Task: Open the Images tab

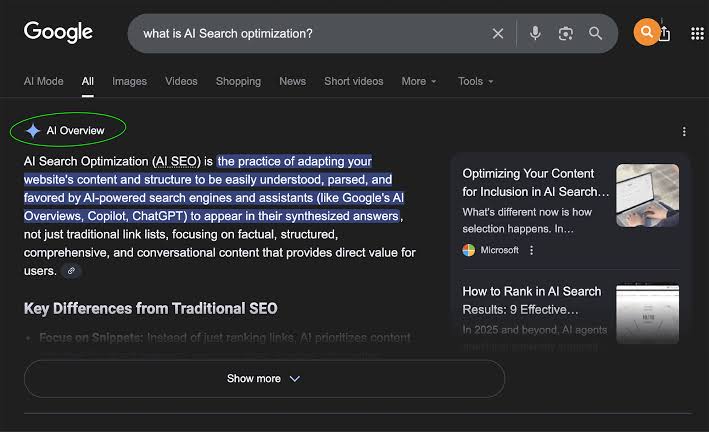Action: pos(129,81)
